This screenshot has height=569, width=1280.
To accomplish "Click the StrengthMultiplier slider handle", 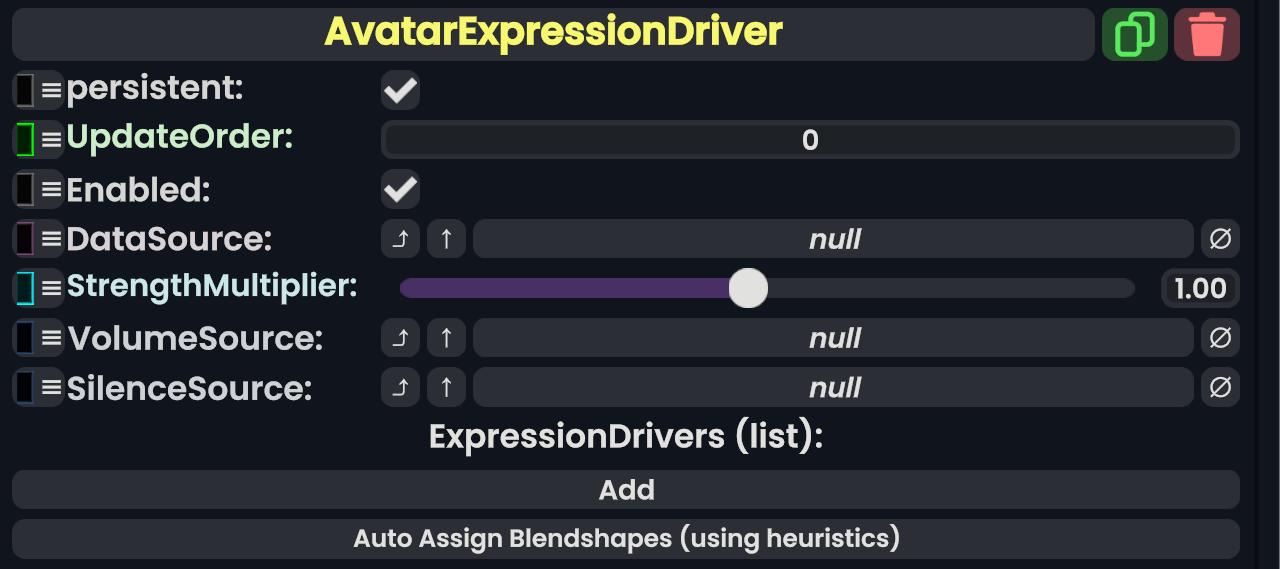I will point(747,289).
